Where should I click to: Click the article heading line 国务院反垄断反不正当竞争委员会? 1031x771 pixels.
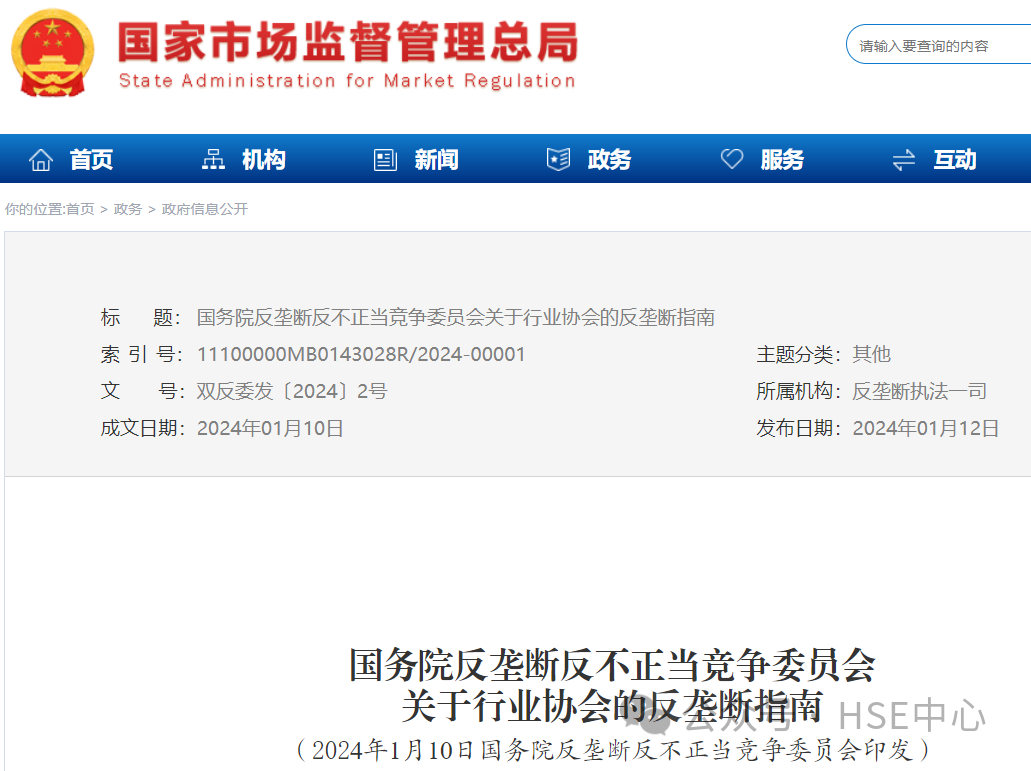click(x=612, y=665)
